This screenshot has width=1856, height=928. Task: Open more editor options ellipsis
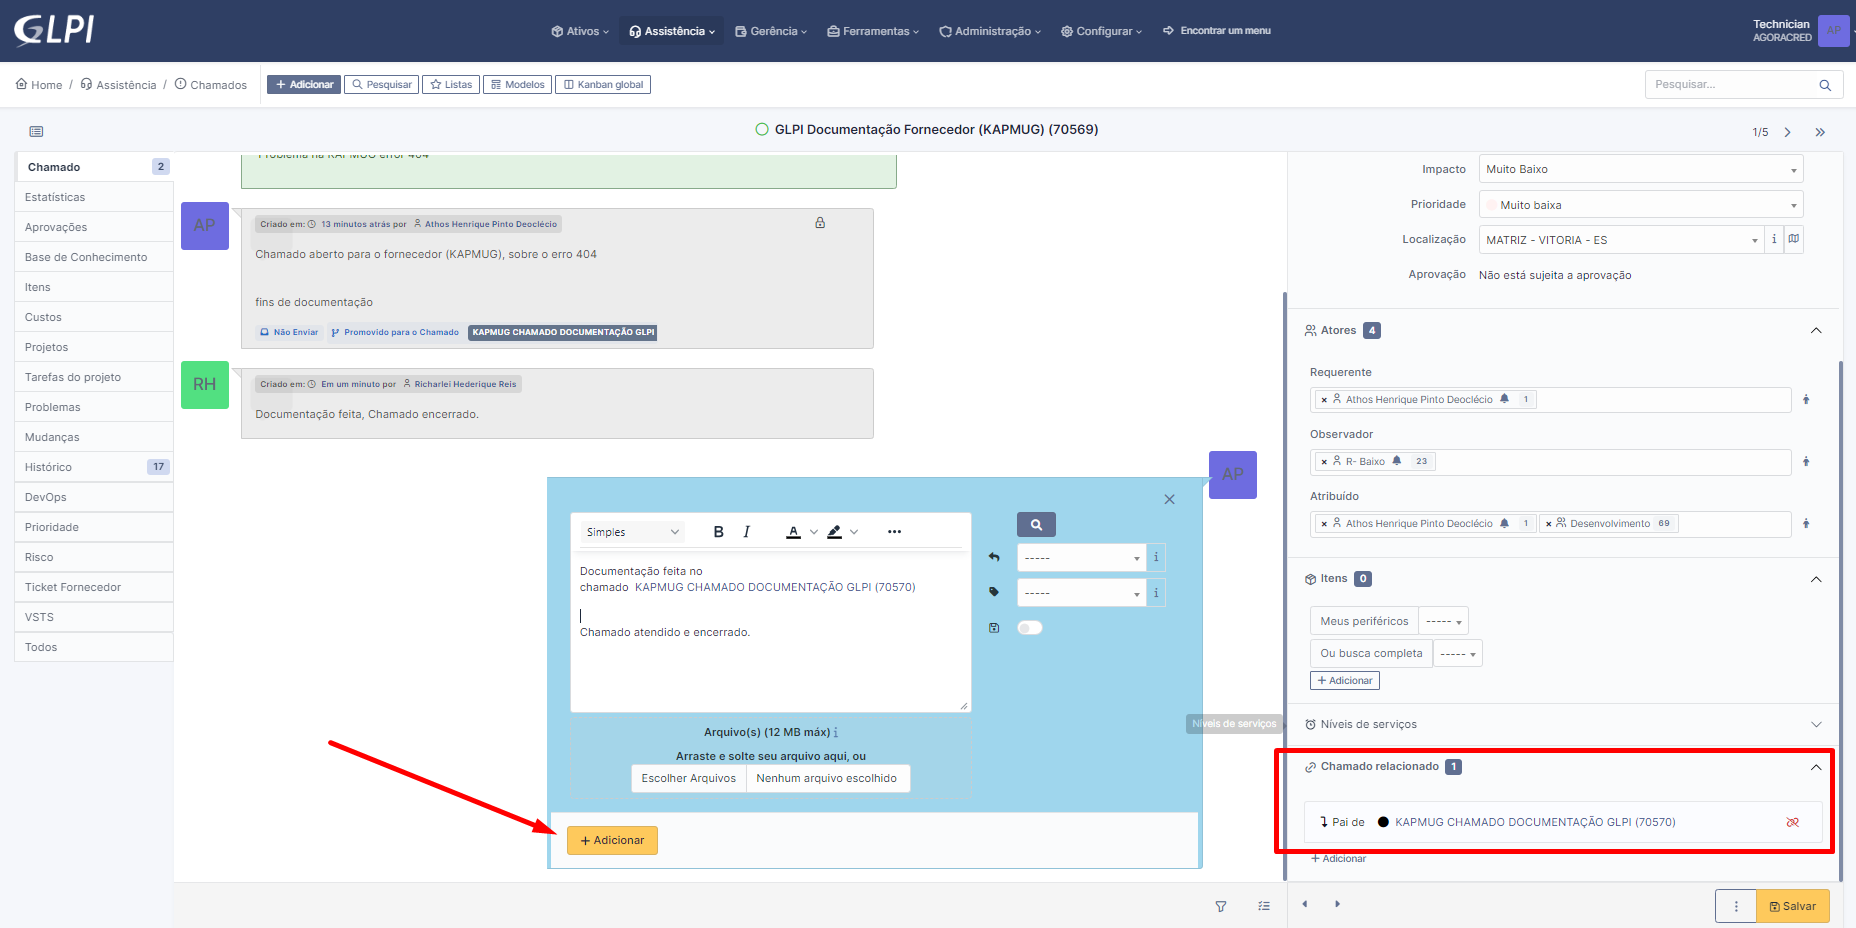coord(894,532)
